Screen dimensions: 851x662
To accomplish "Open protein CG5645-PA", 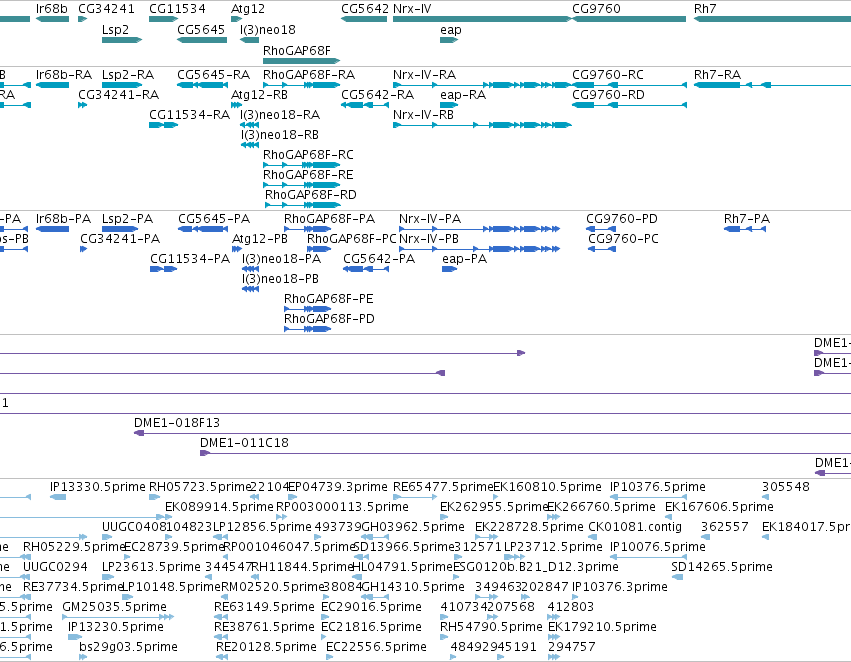I will click(214, 219).
